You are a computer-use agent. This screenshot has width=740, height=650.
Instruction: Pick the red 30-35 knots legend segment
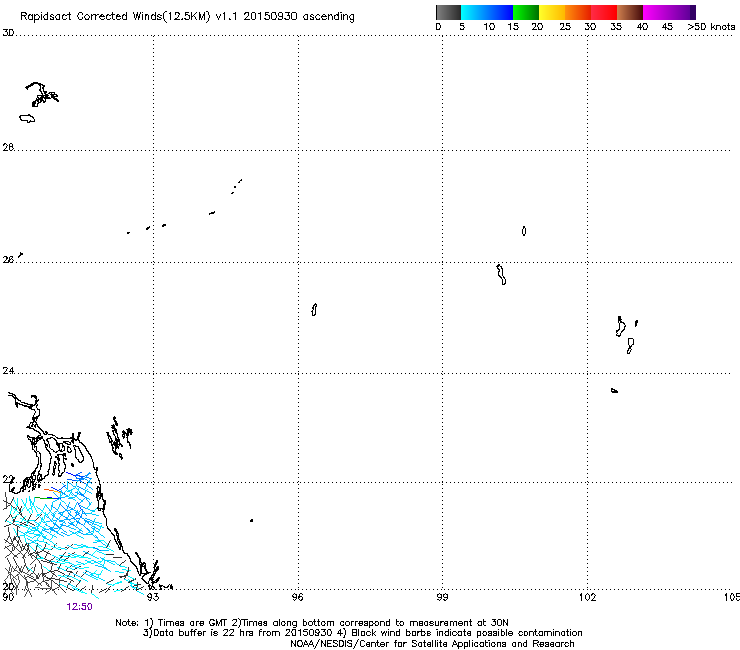604,12
